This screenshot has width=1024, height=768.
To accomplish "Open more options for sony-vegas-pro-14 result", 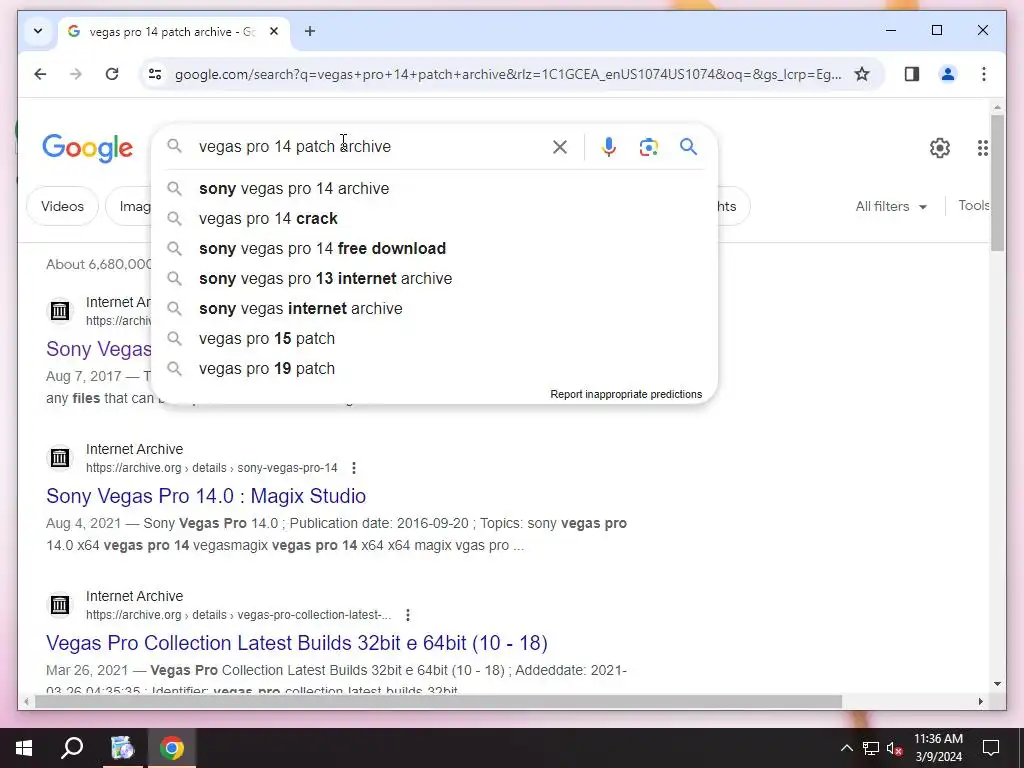I will [x=354, y=468].
